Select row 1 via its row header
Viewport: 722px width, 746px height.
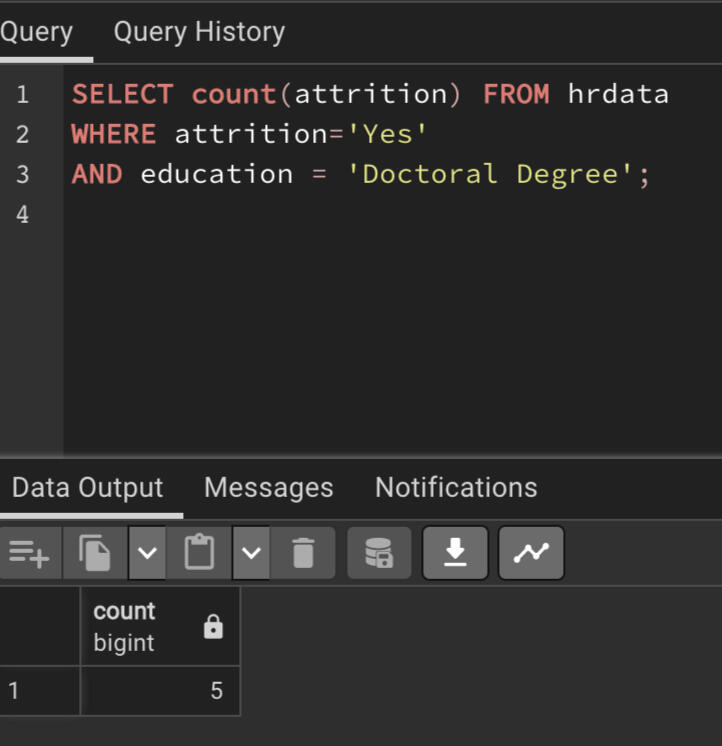pos(38,691)
